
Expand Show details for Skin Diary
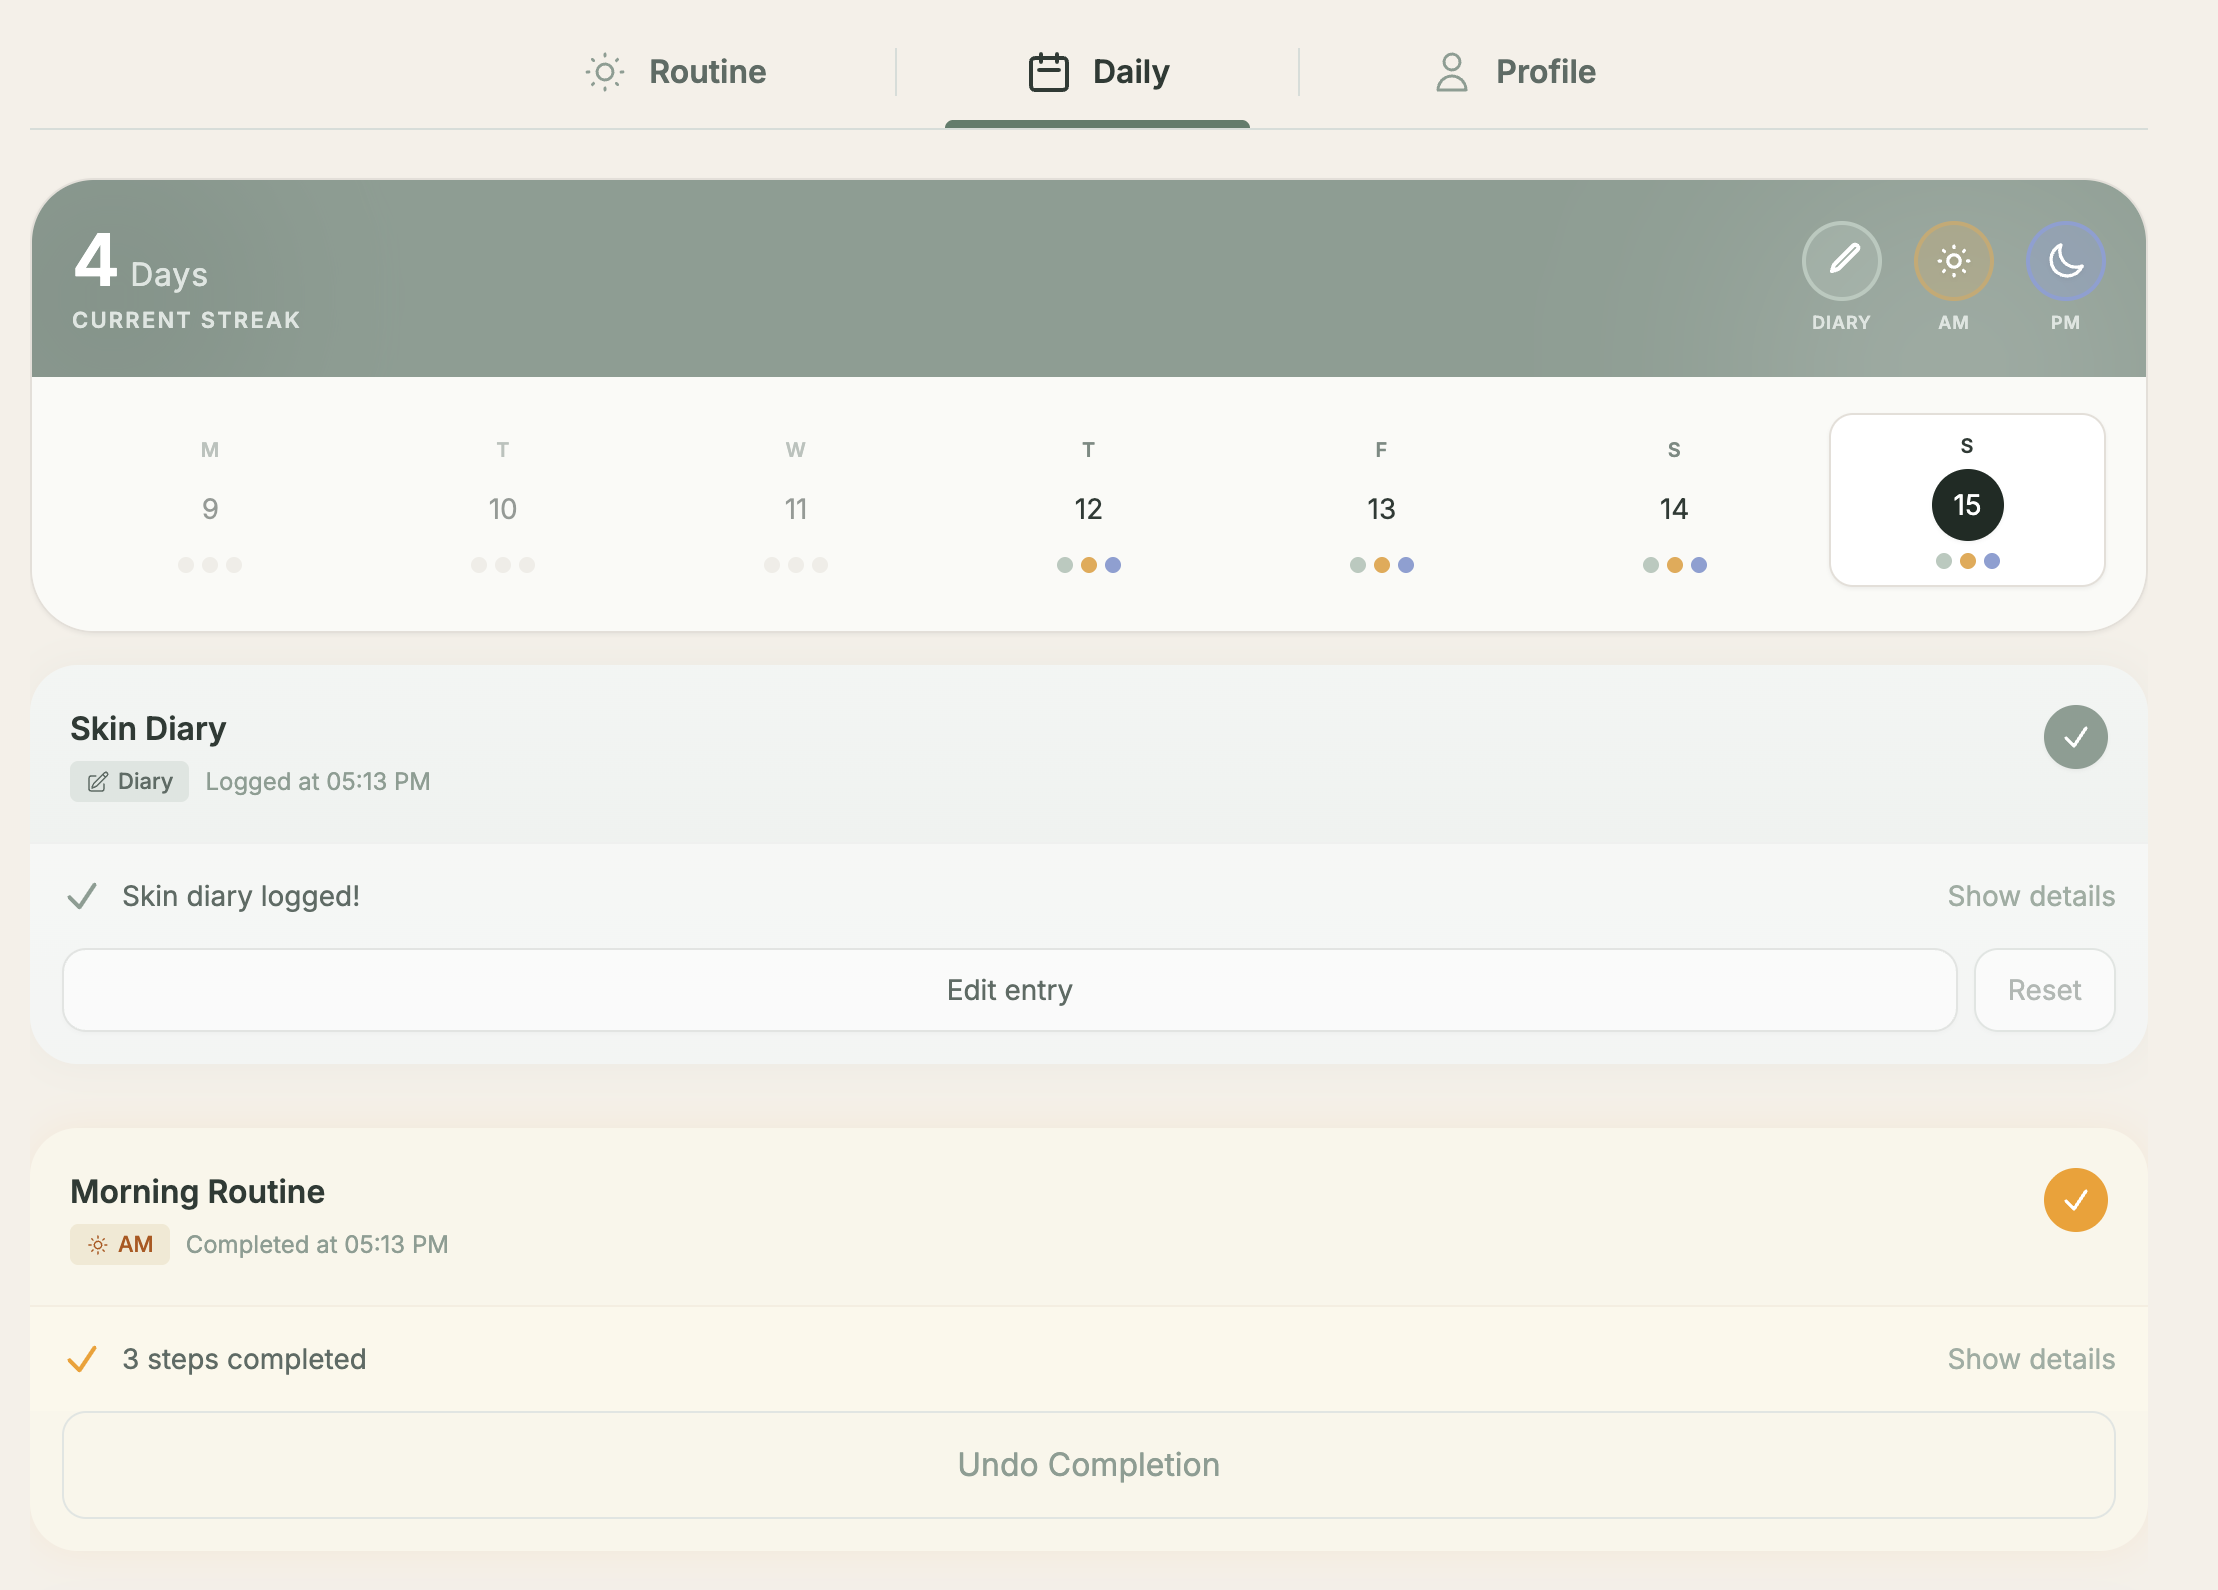pyautogui.click(x=2031, y=896)
